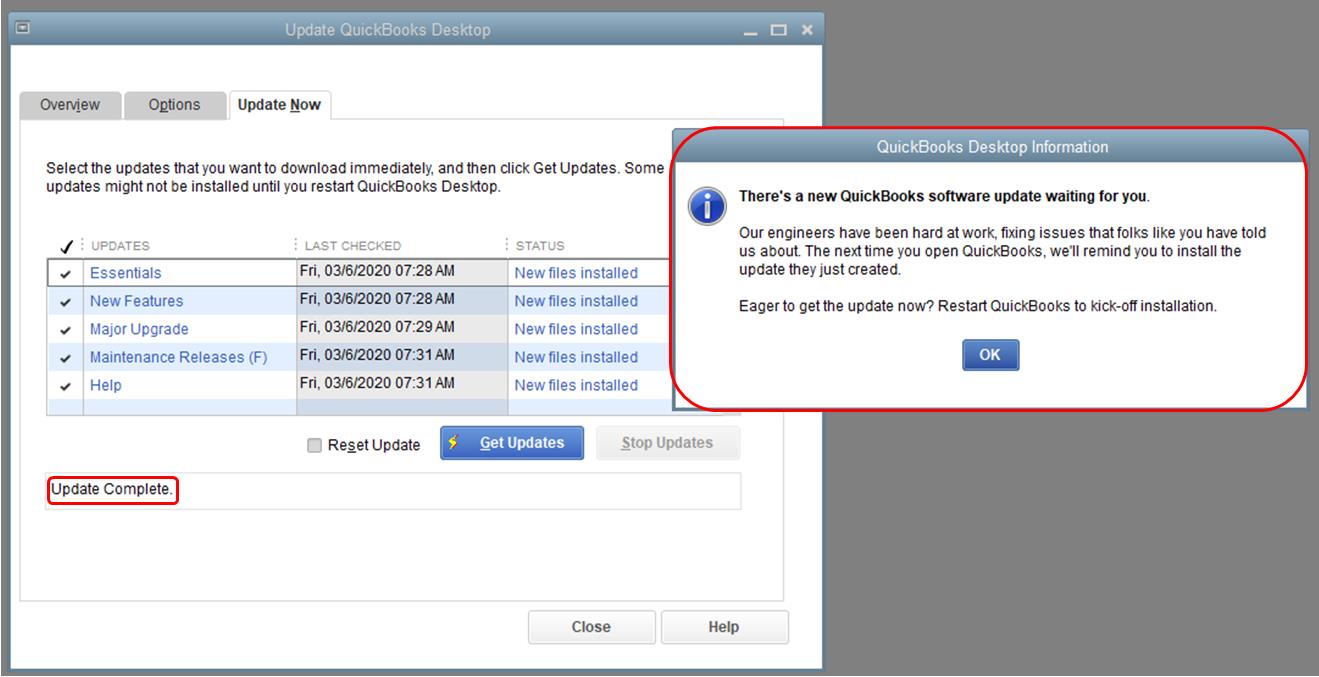Viewport: 1319px width, 677px height.
Task: Click the QuickBooks Desktop Information title bar
Action: [990, 147]
